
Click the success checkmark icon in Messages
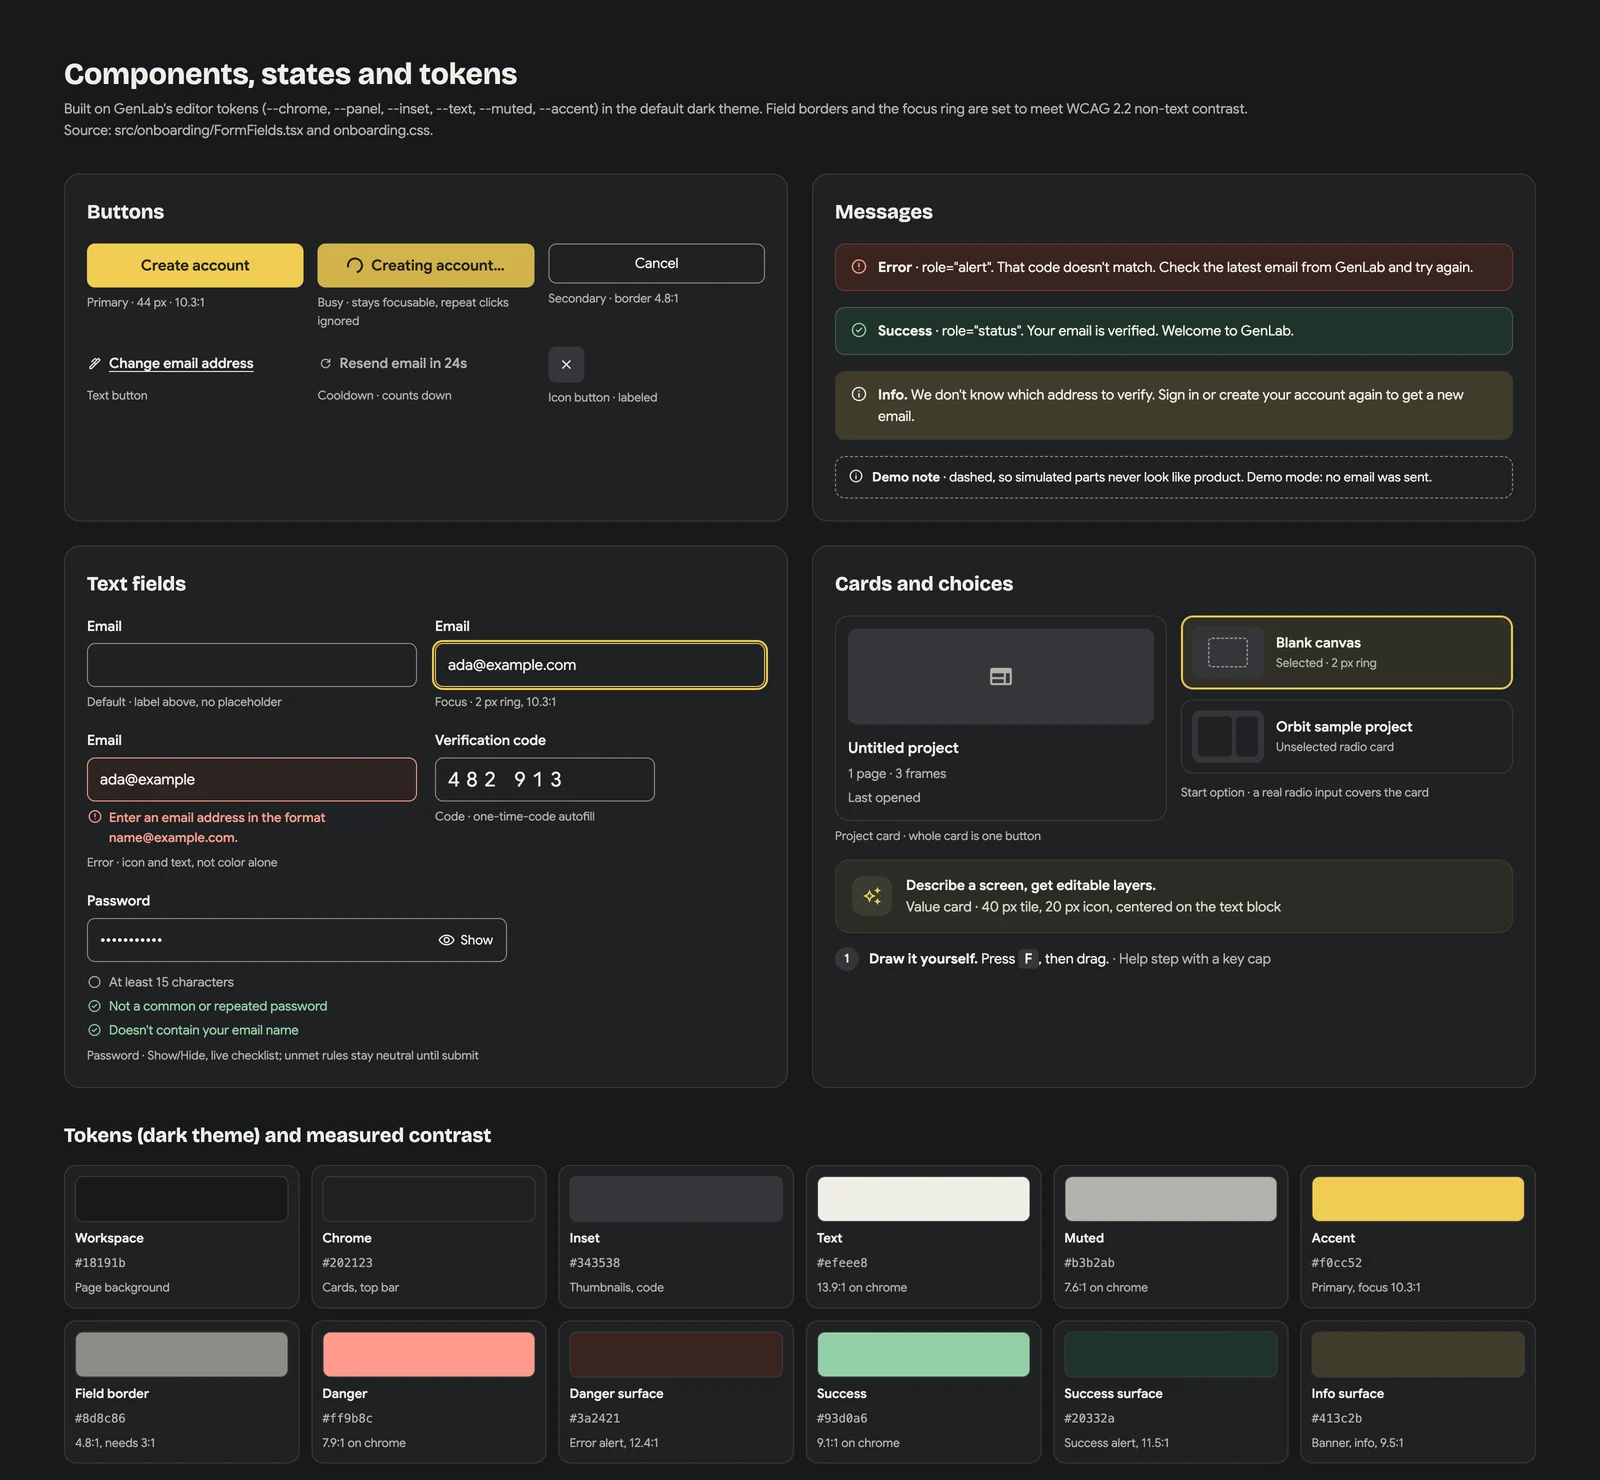pos(858,331)
